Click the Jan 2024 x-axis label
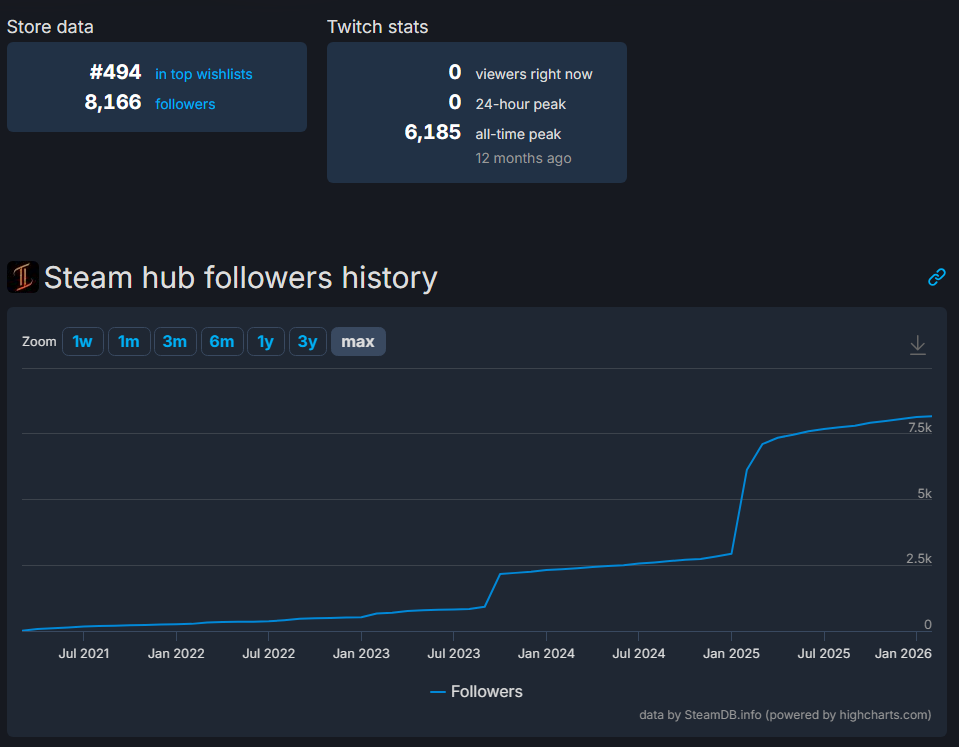Screen dimensions: 959x747 point(546,653)
